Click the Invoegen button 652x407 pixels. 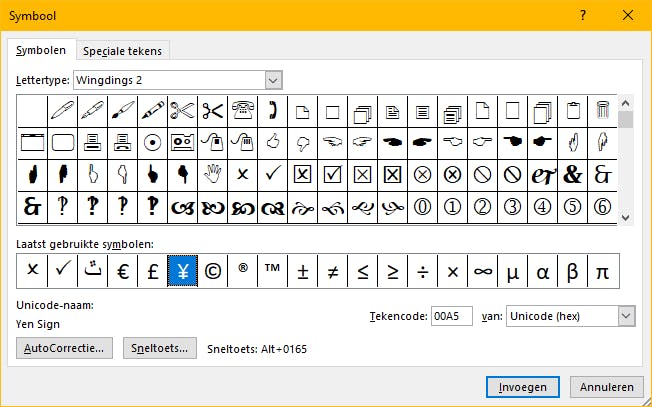click(x=522, y=387)
